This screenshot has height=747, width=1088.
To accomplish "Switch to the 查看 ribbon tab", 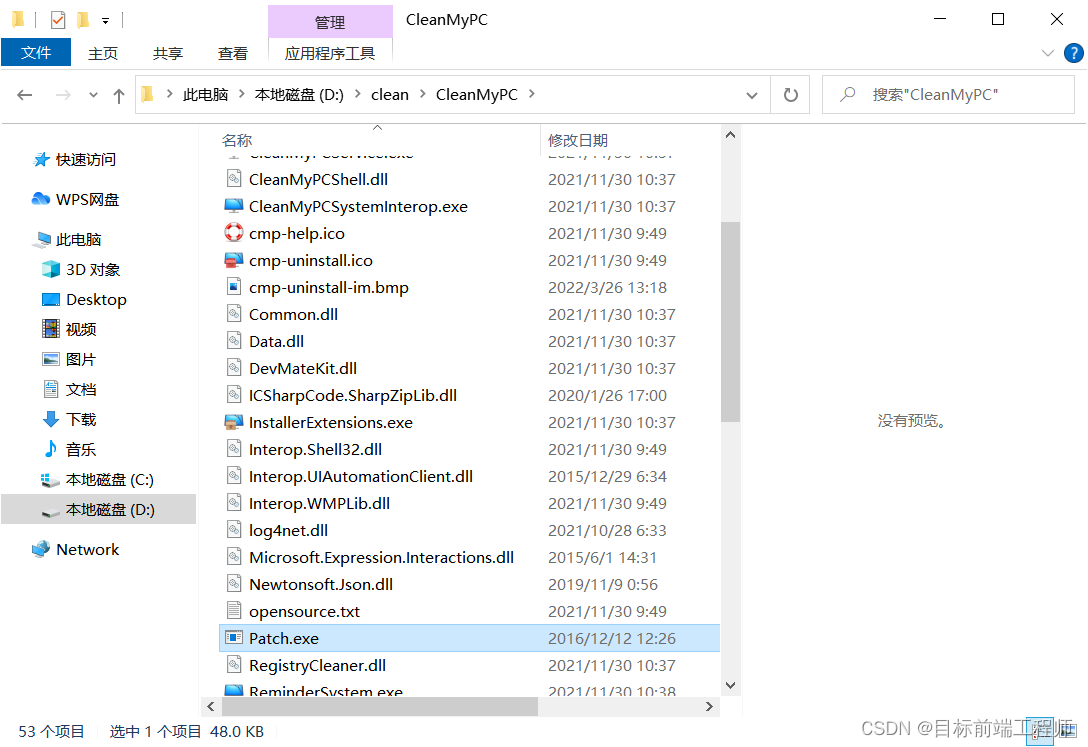I will click(x=232, y=53).
